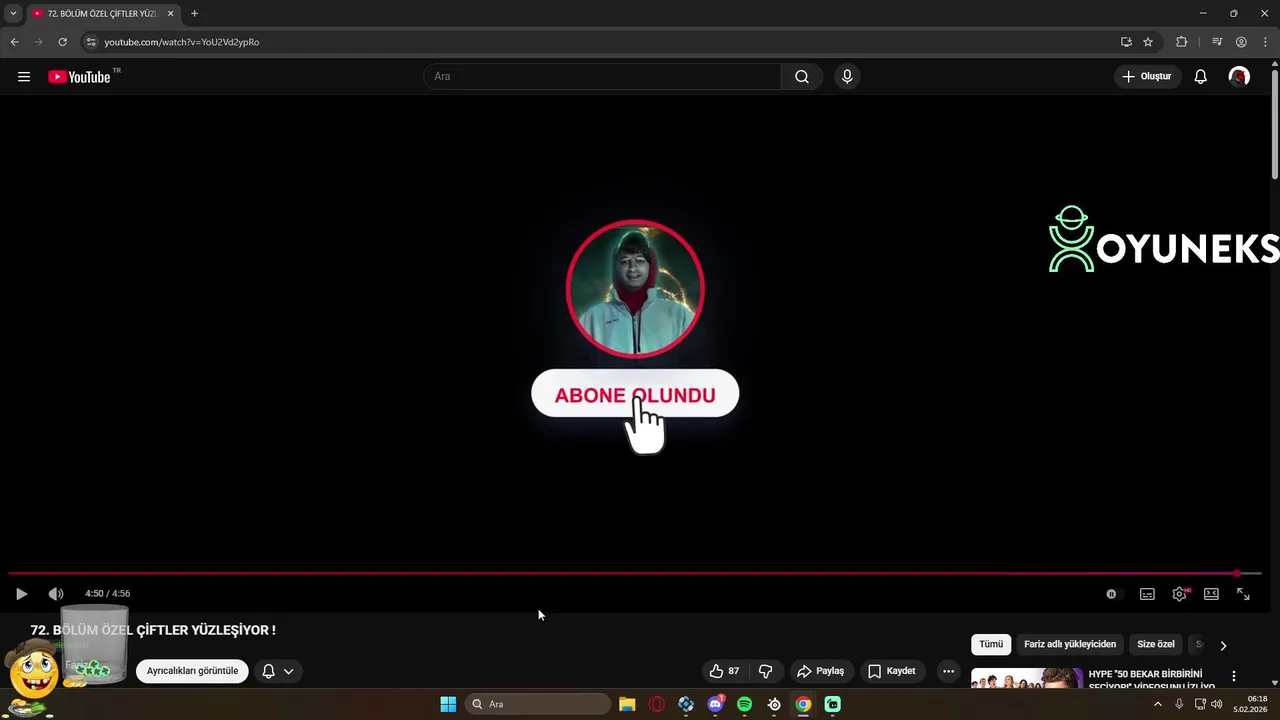This screenshot has height=720, width=1280.
Task: Open taskbar clock and date
Action: (1250, 704)
